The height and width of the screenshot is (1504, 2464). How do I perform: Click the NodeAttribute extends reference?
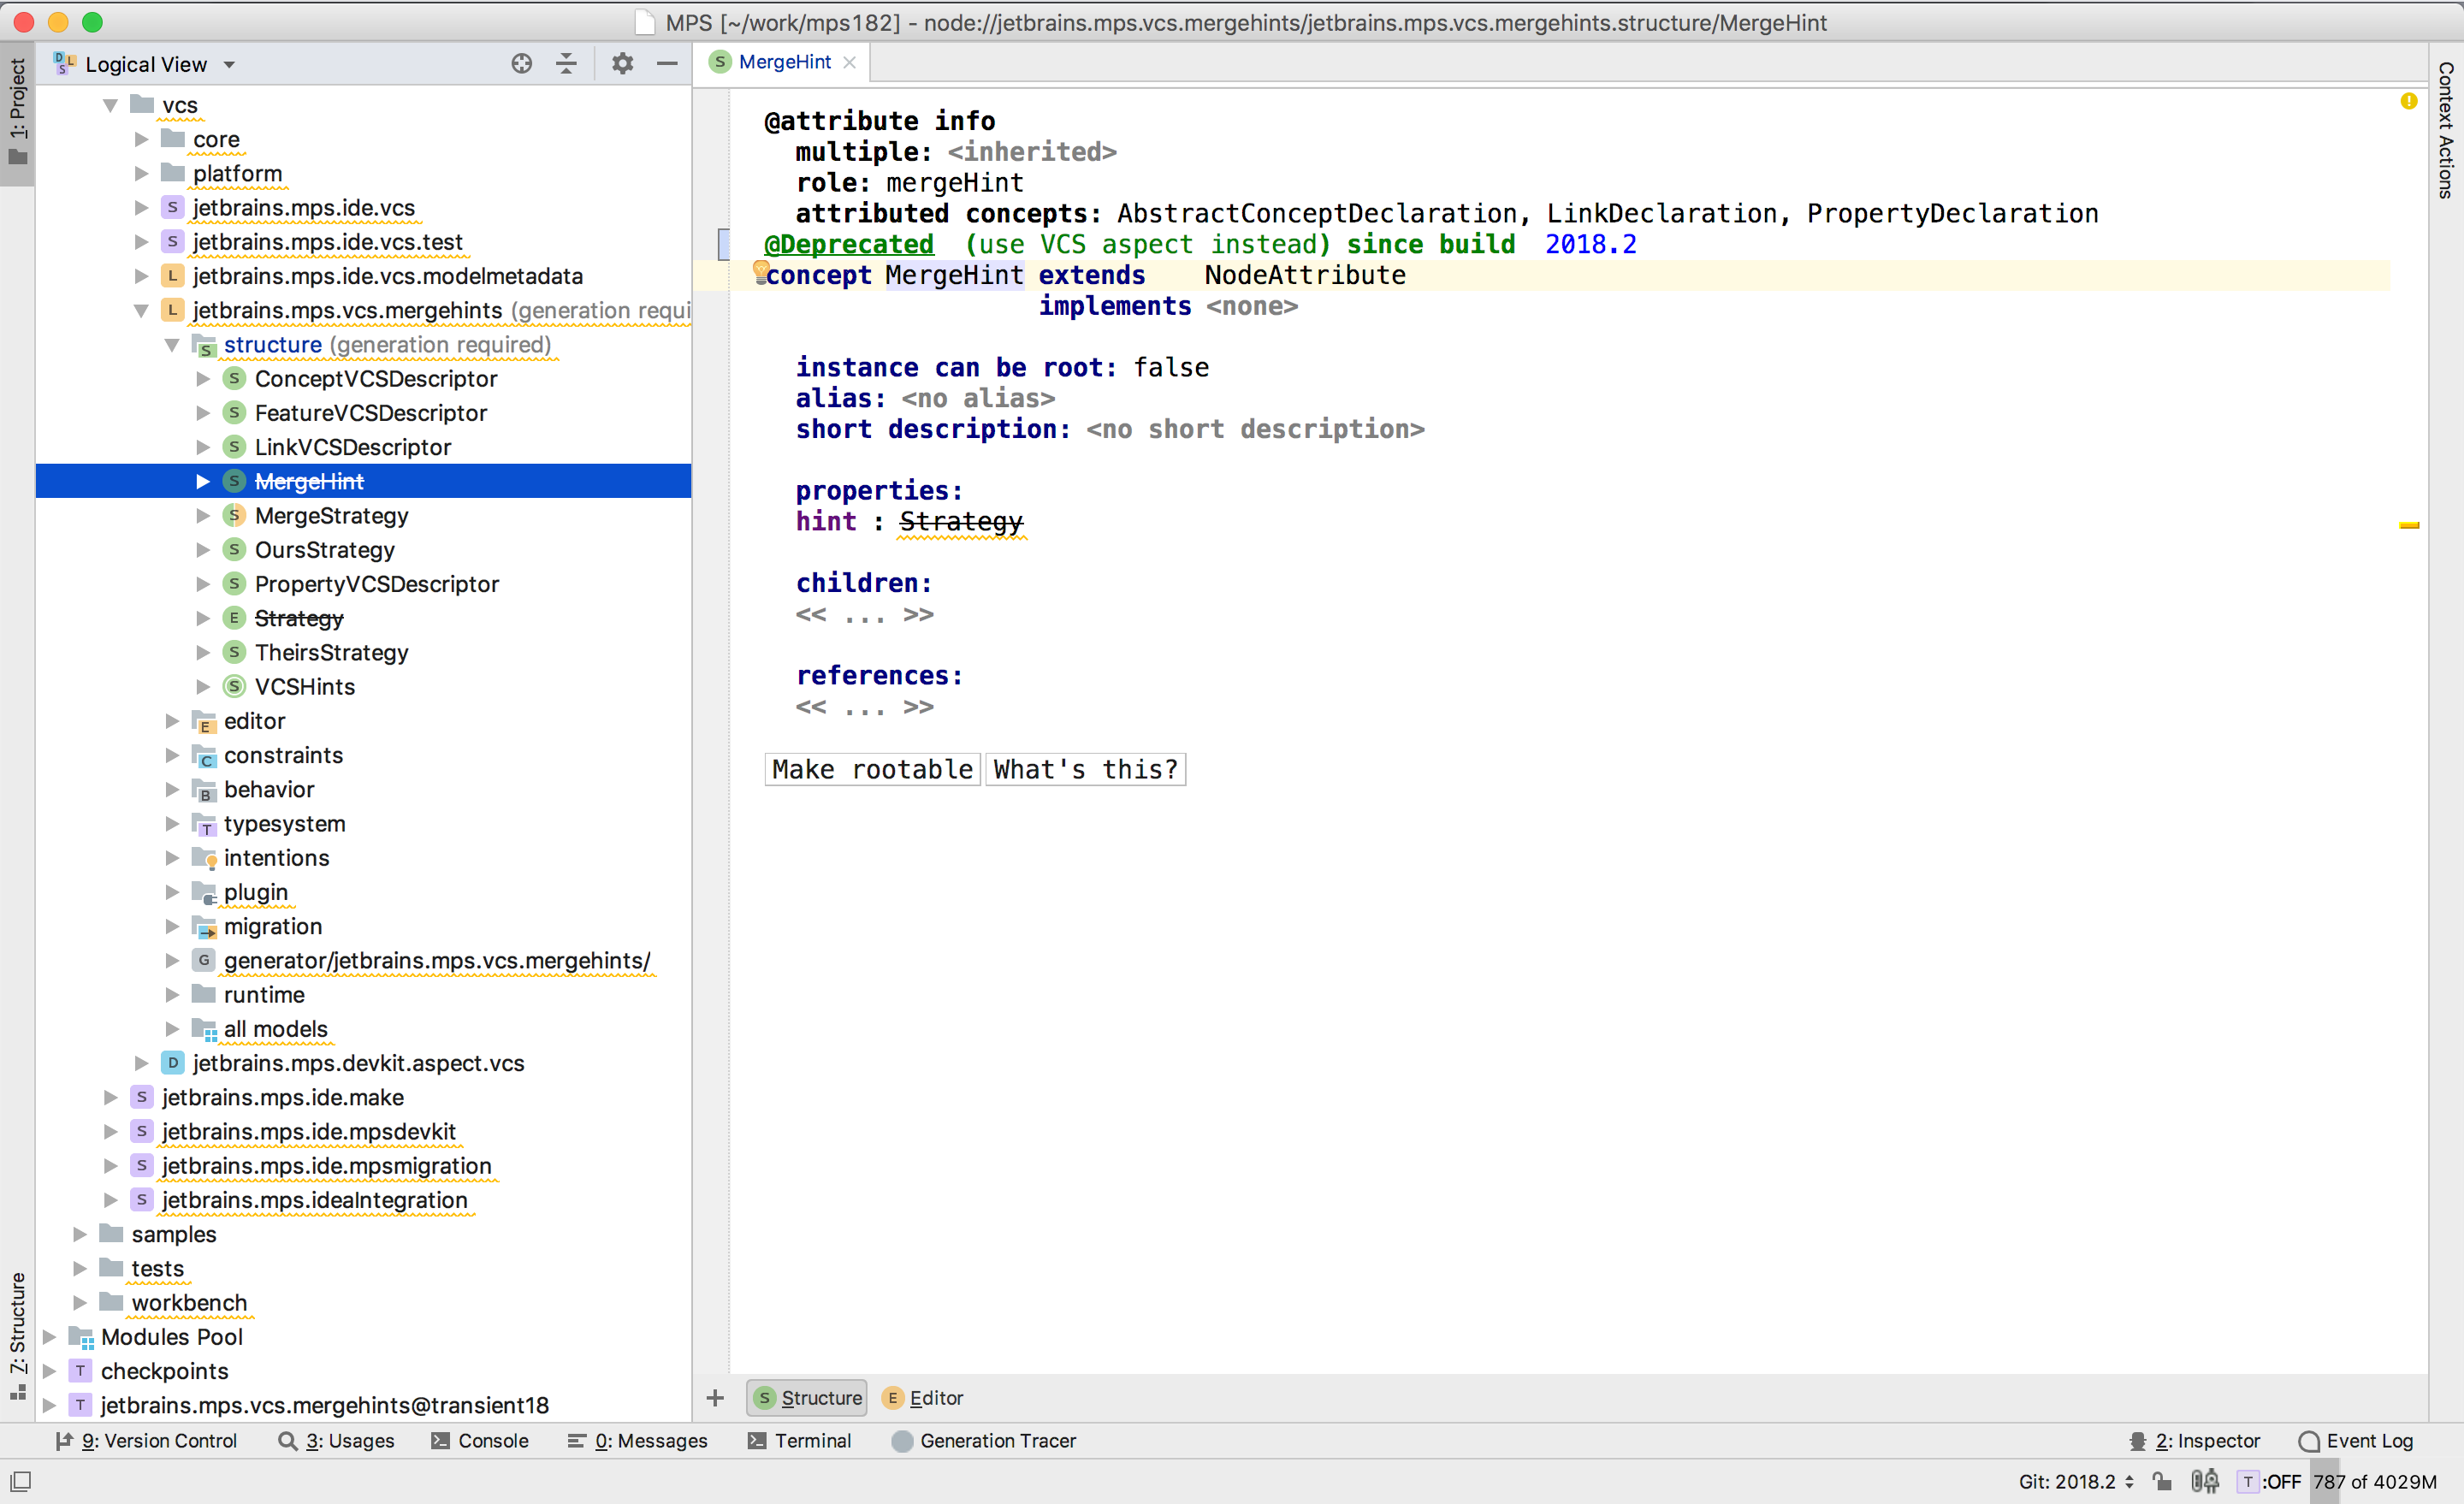point(1305,275)
